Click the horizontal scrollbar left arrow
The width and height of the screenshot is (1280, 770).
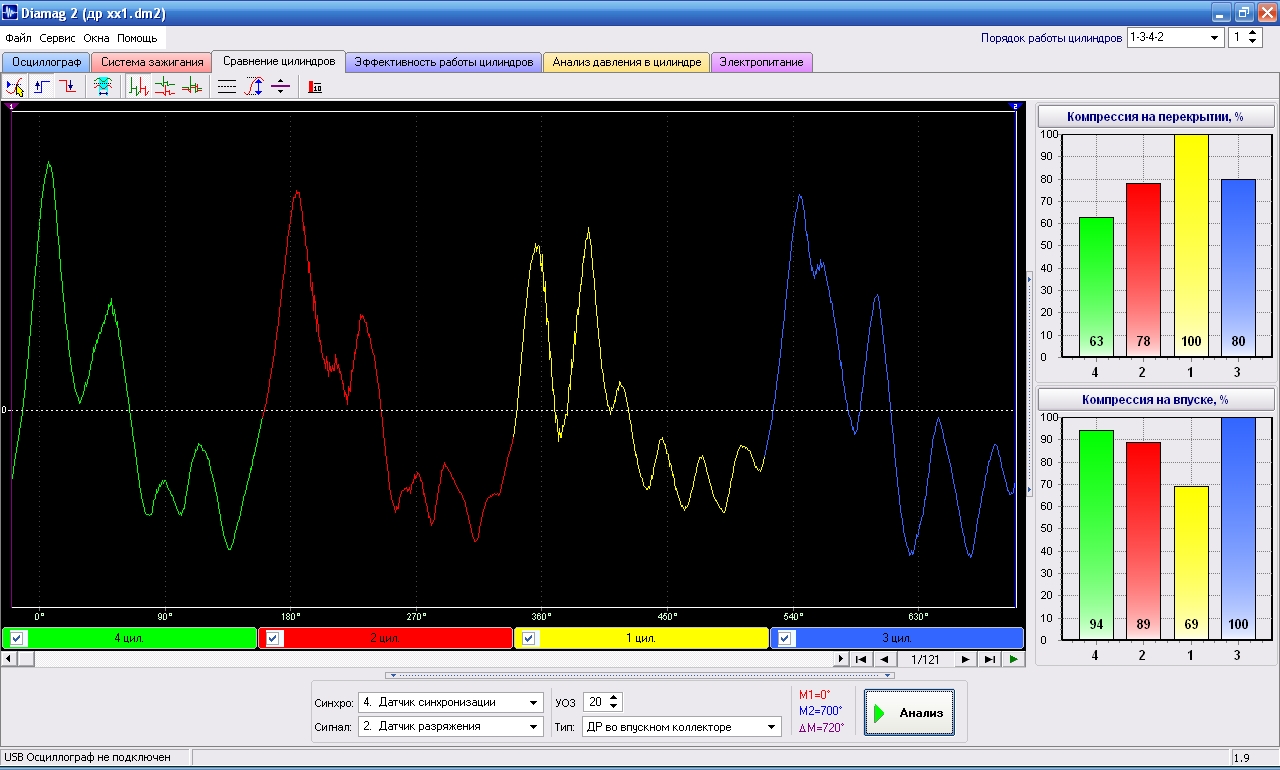9,659
